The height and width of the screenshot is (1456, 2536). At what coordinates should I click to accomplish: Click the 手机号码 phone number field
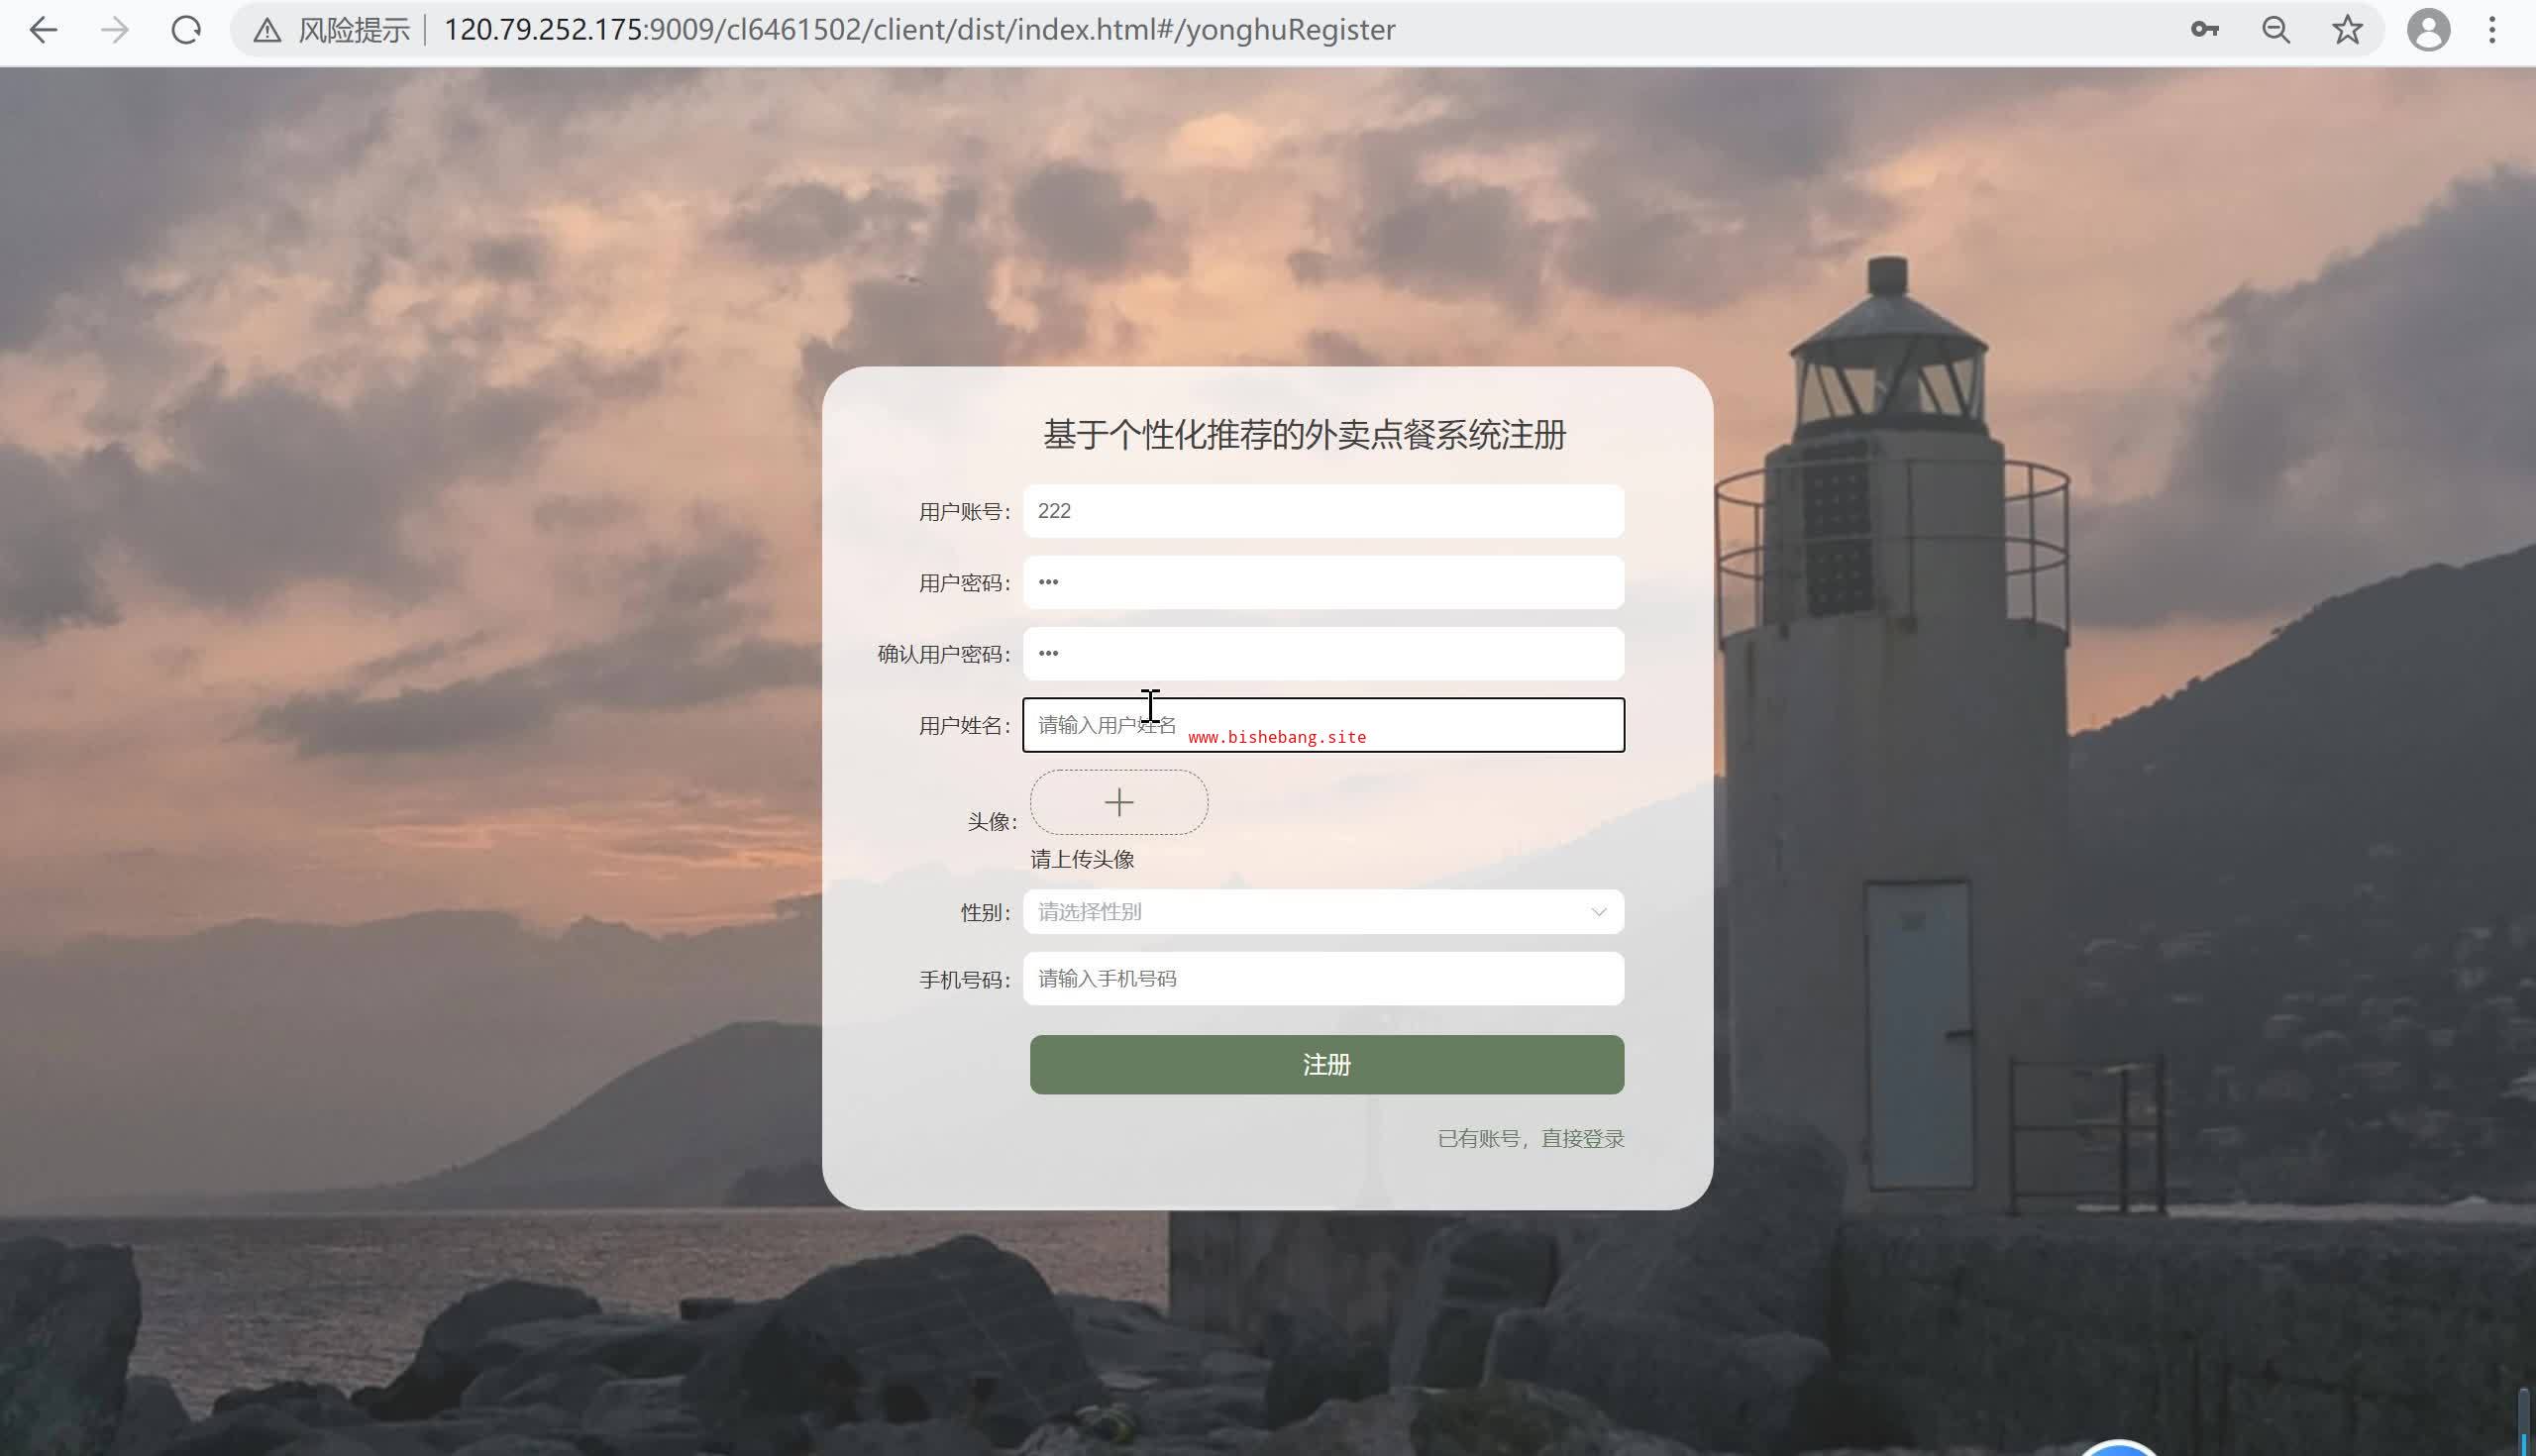(1322, 979)
